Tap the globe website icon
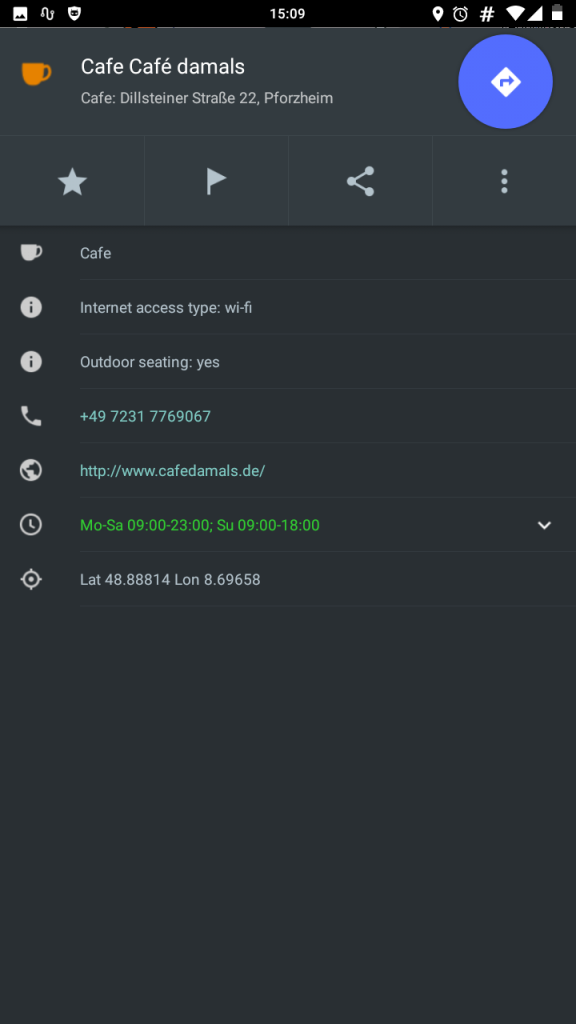Screen dimensions: 576x1024 tap(31, 470)
